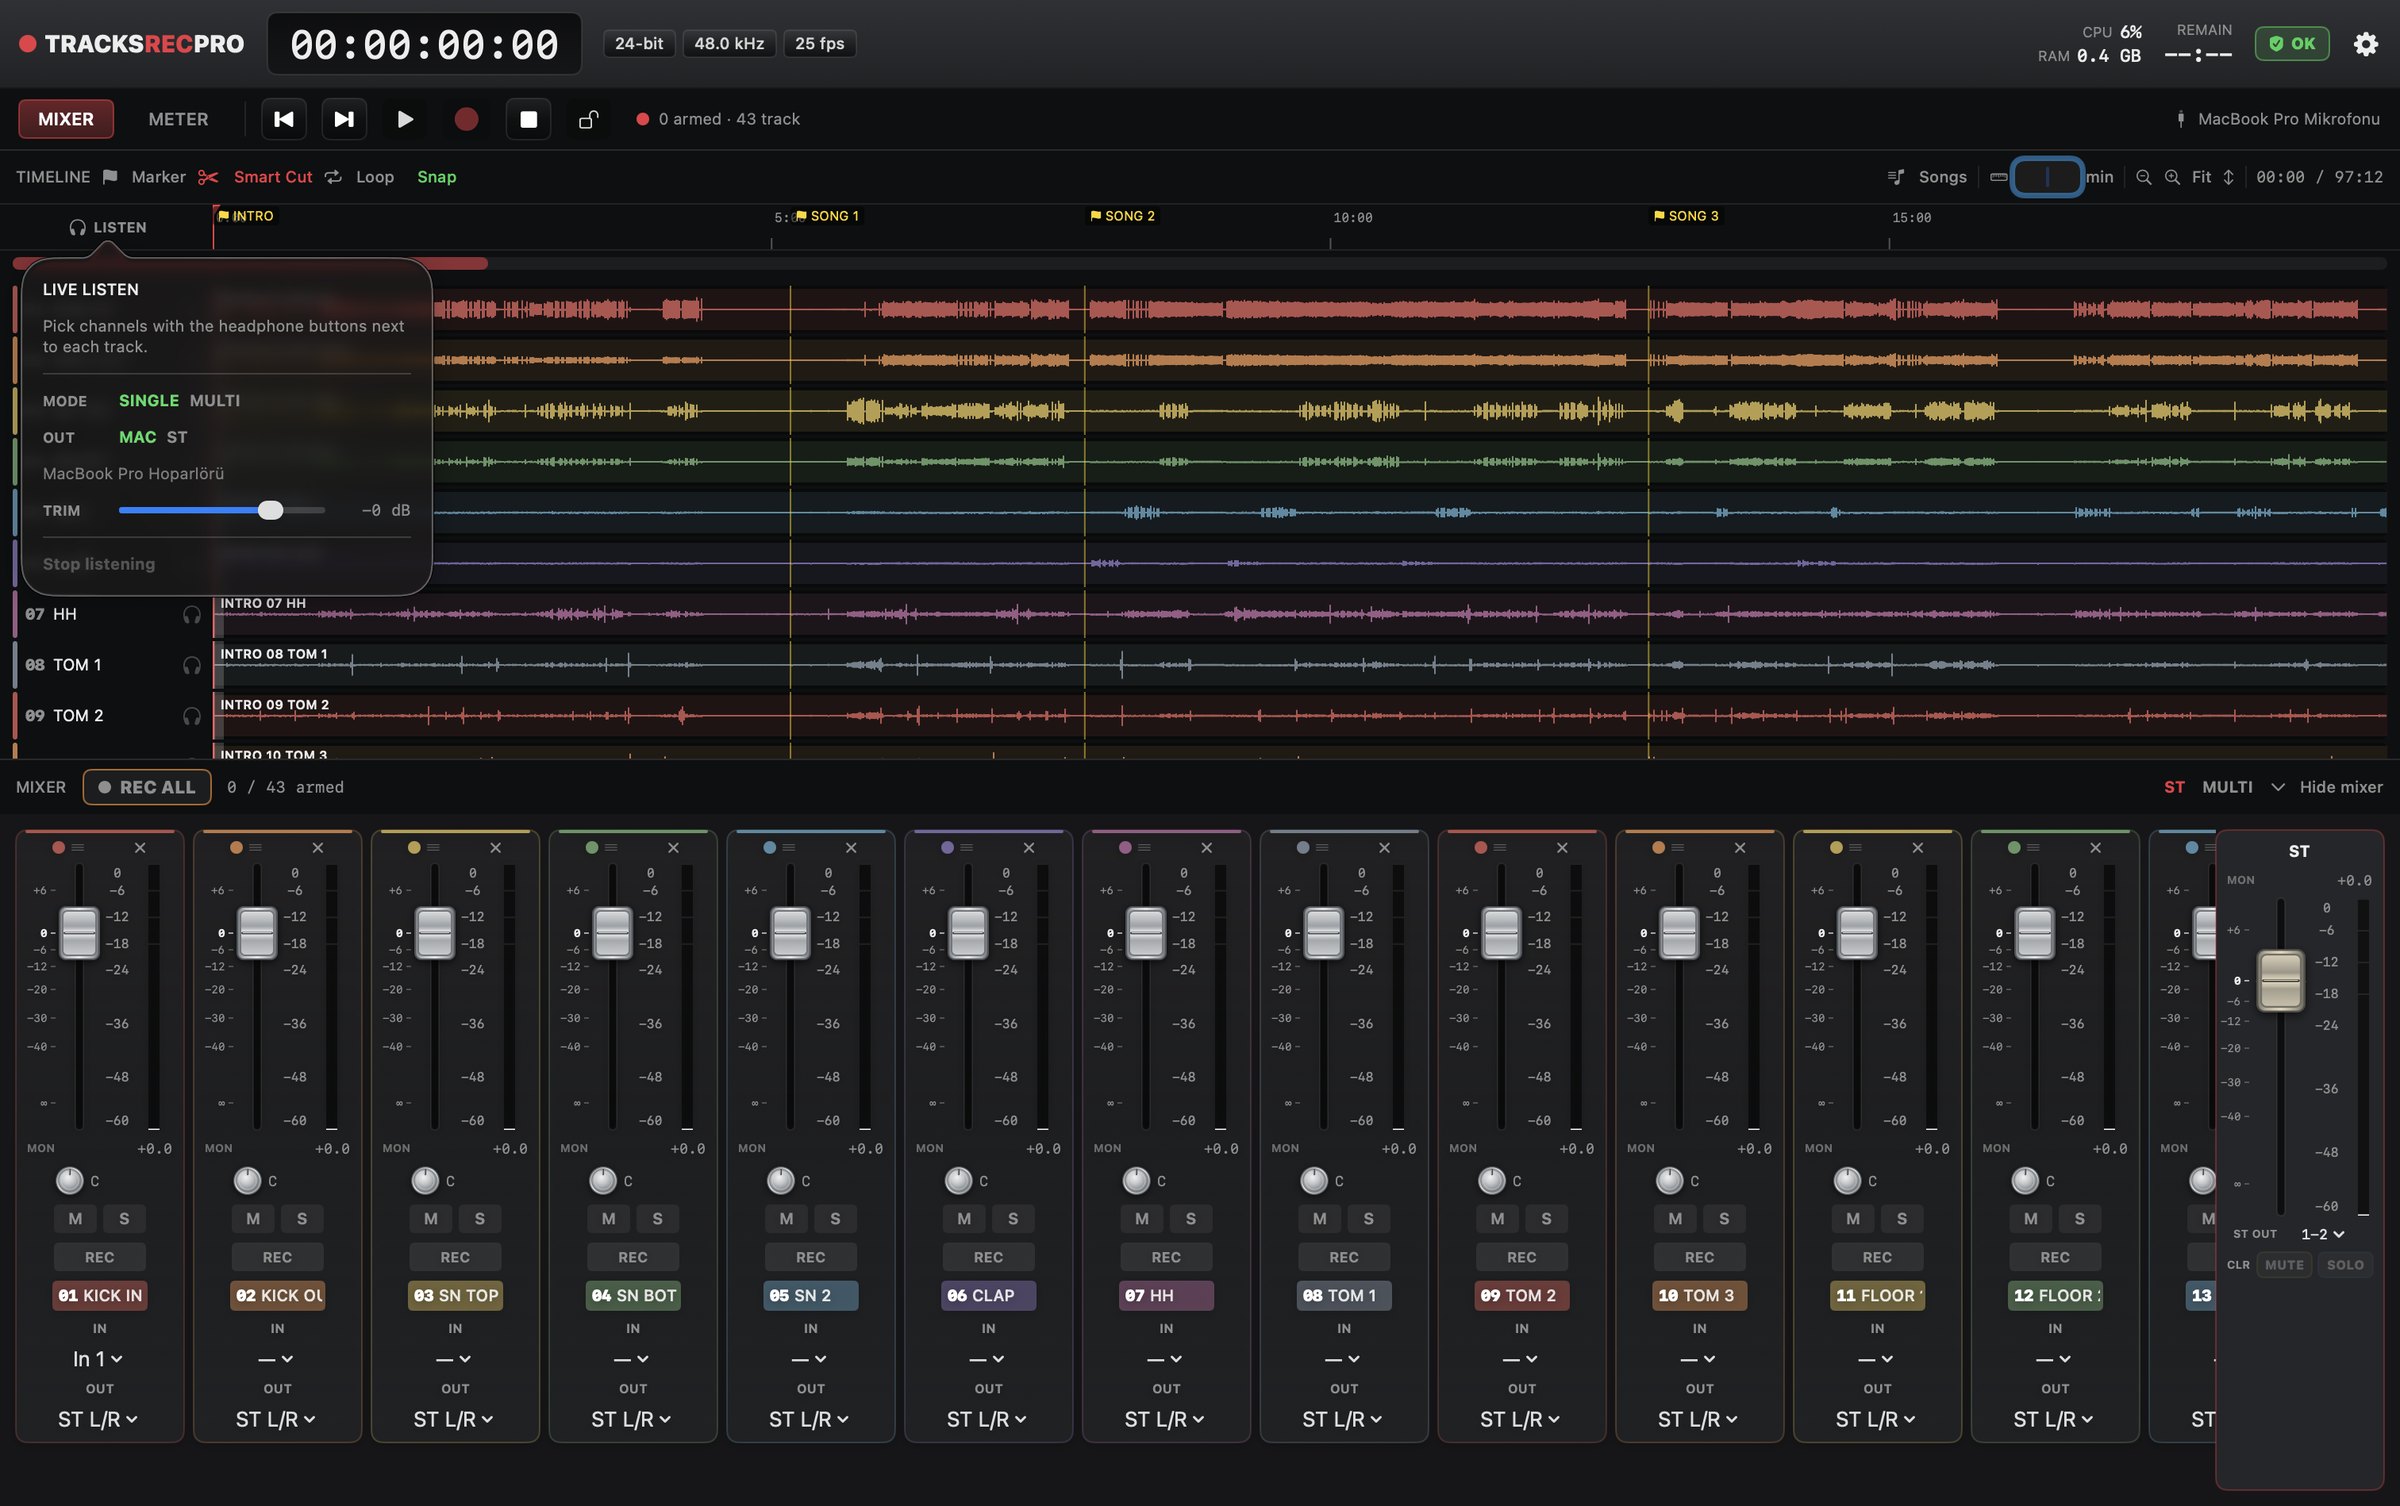Stop transport with the stop button
This screenshot has height=1506, width=2400.
click(x=528, y=119)
